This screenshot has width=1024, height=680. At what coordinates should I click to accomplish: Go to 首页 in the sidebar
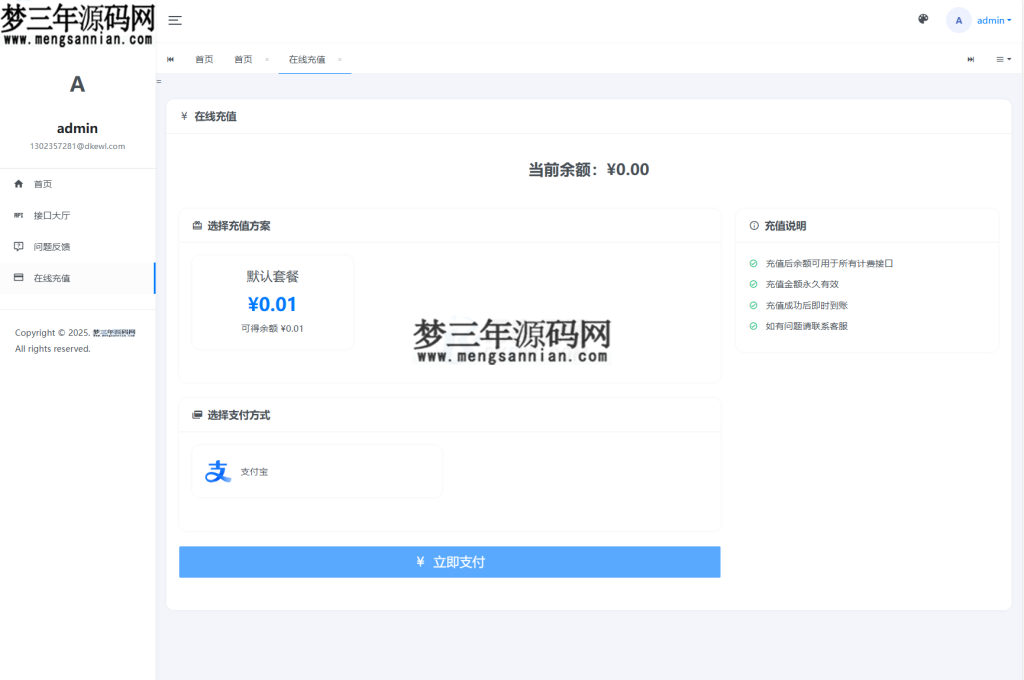pos(78,184)
